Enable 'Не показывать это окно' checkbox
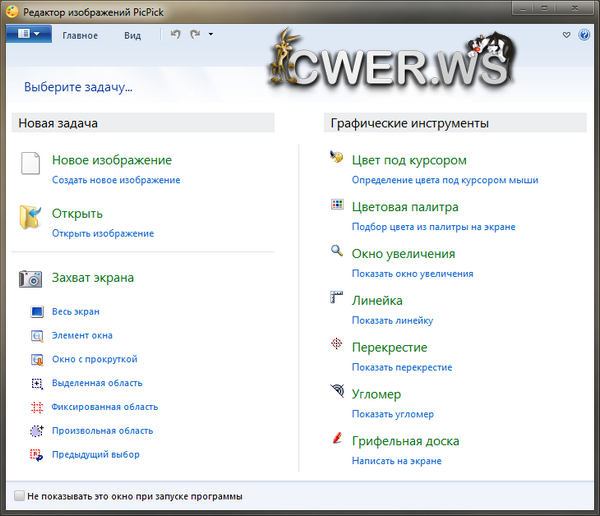 coord(19,496)
